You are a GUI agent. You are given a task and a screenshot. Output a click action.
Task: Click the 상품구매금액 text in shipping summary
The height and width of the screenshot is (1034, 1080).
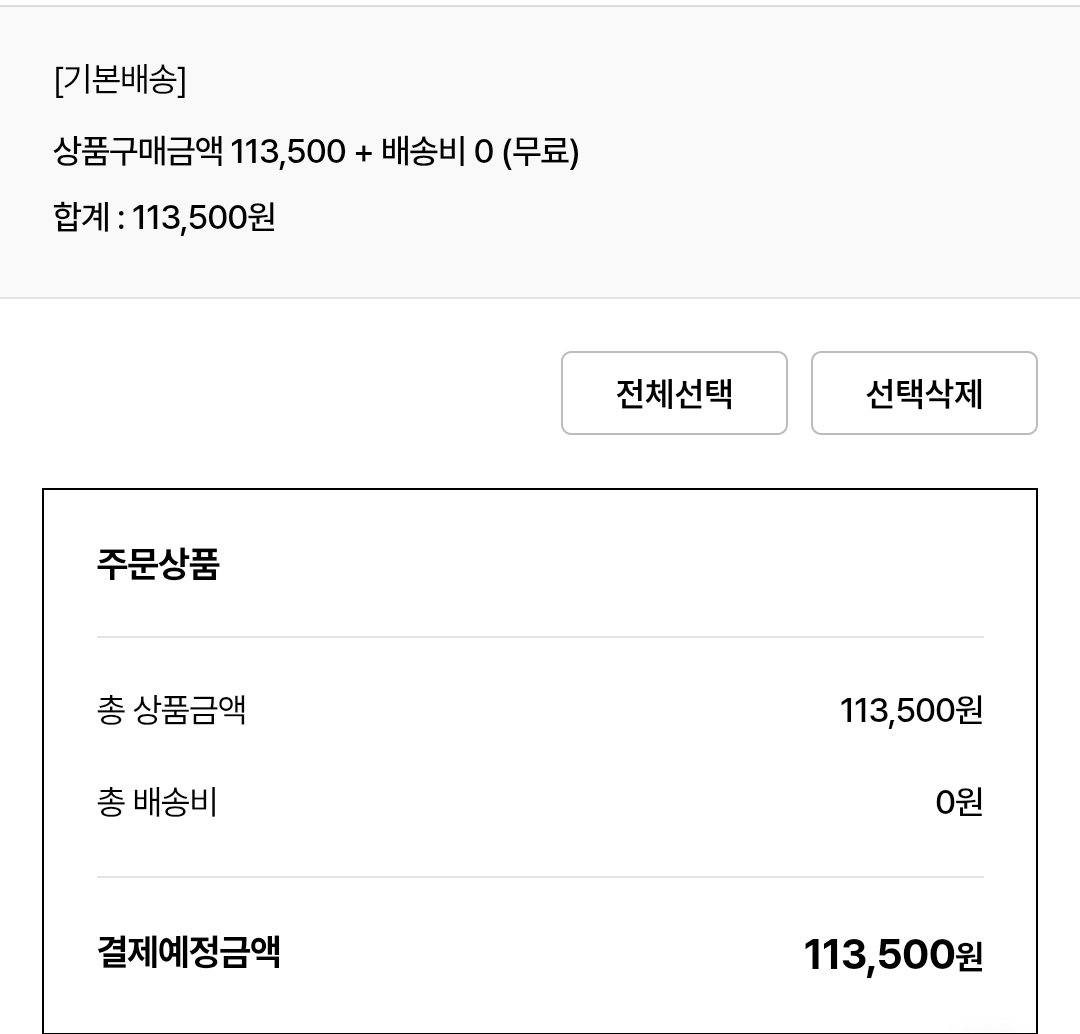click(x=138, y=151)
